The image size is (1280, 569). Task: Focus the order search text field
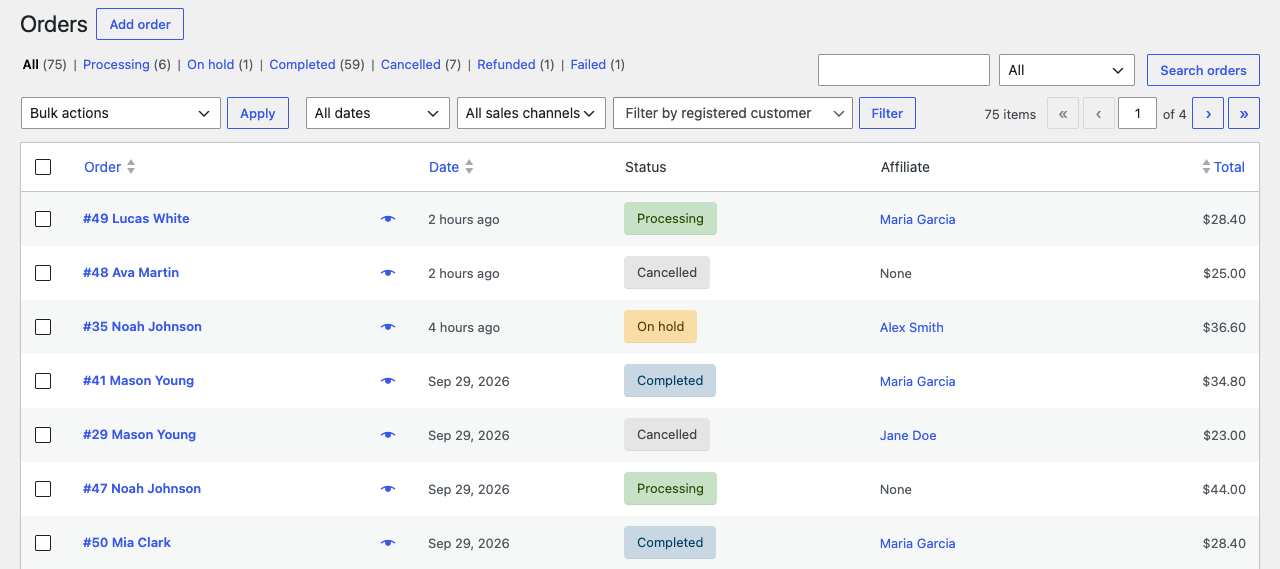tap(904, 70)
